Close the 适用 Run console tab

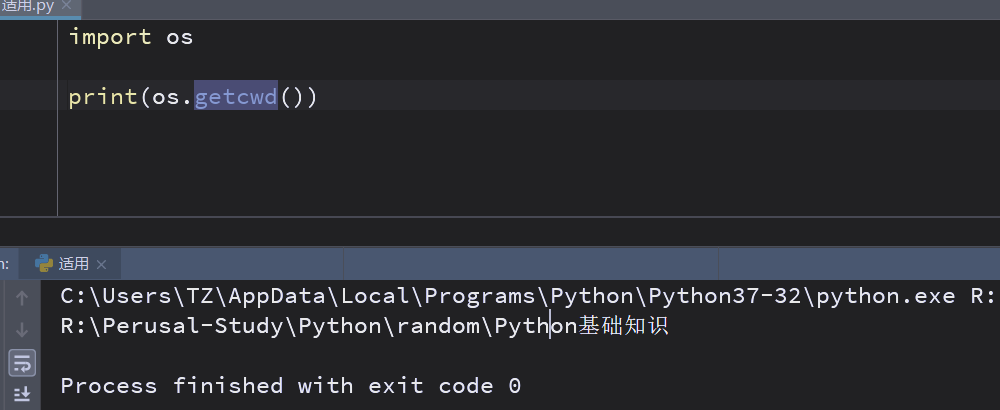pos(103,264)
